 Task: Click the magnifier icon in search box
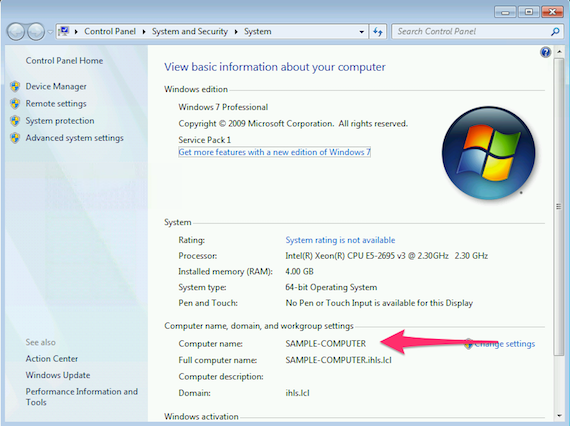click(x=555, y=32)
